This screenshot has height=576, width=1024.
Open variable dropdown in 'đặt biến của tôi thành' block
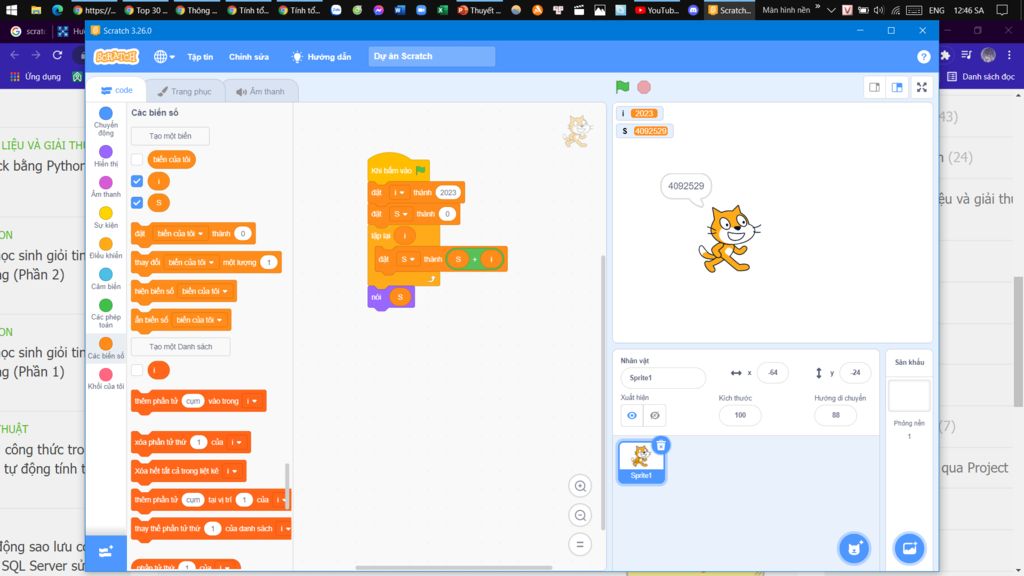[x=180, y=234]
